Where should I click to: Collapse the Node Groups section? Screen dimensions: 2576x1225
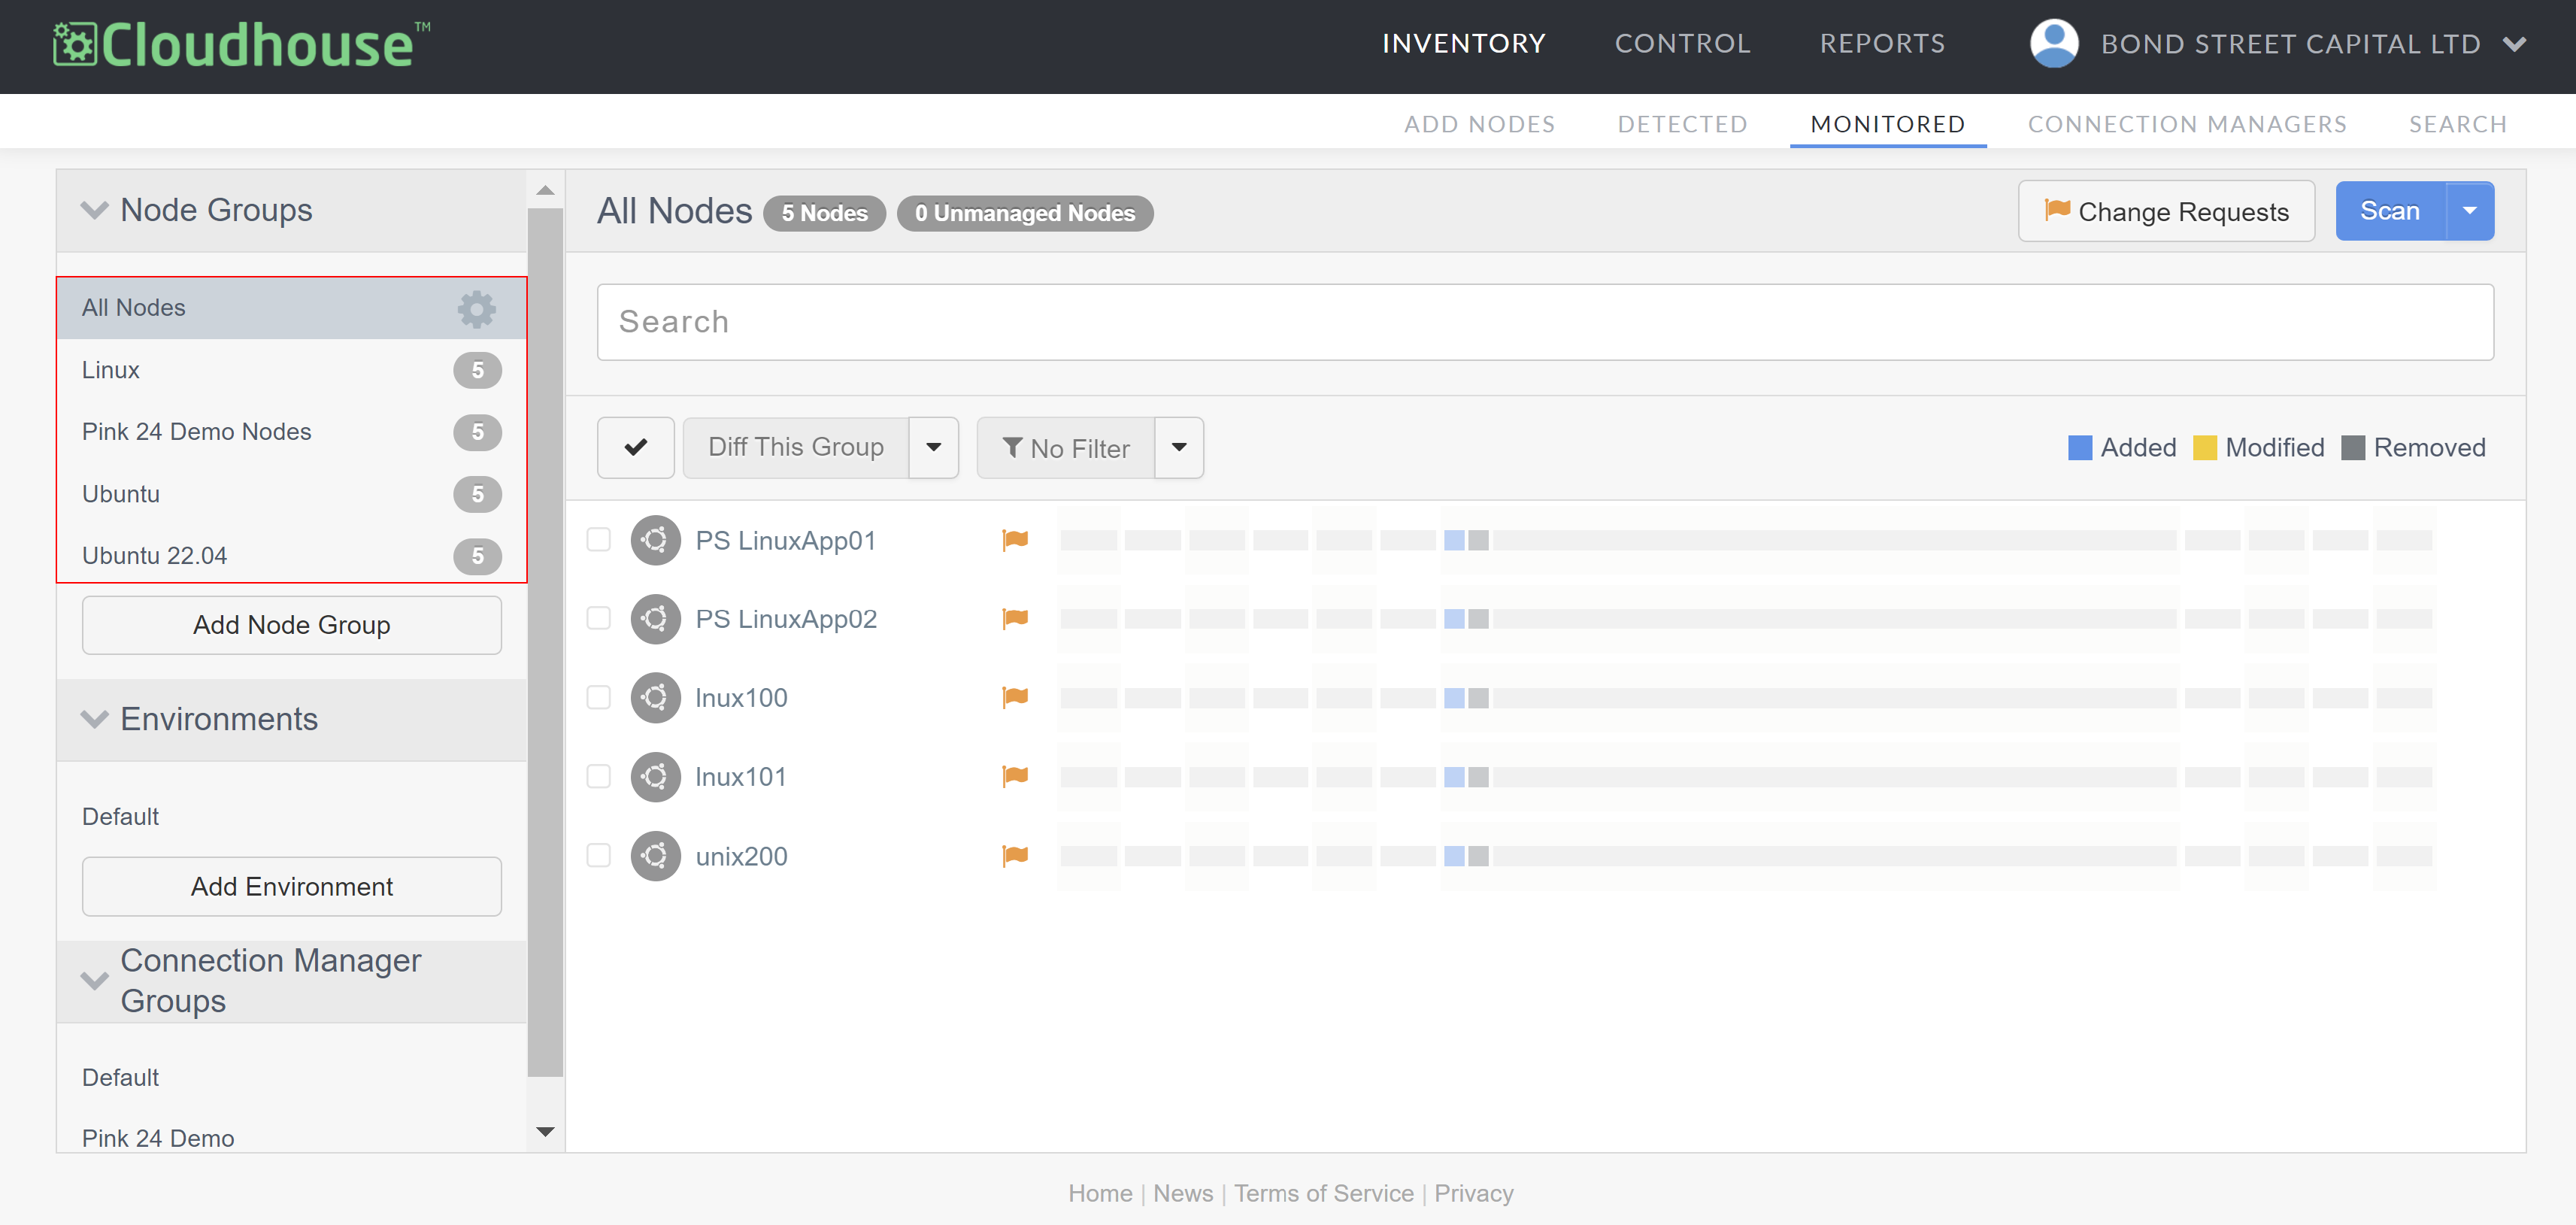94,211
